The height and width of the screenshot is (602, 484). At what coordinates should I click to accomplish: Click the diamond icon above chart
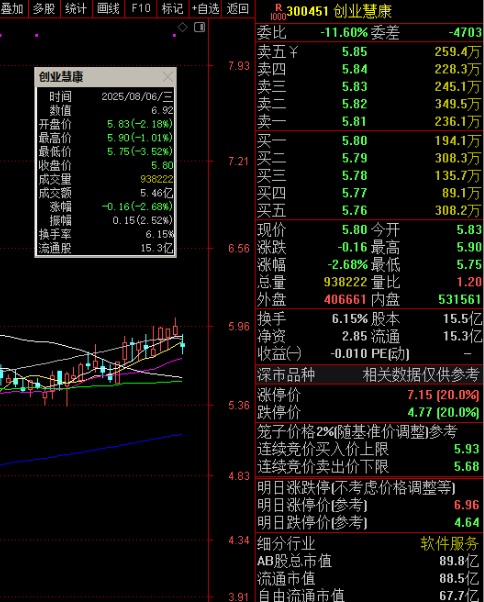[182, 27]
